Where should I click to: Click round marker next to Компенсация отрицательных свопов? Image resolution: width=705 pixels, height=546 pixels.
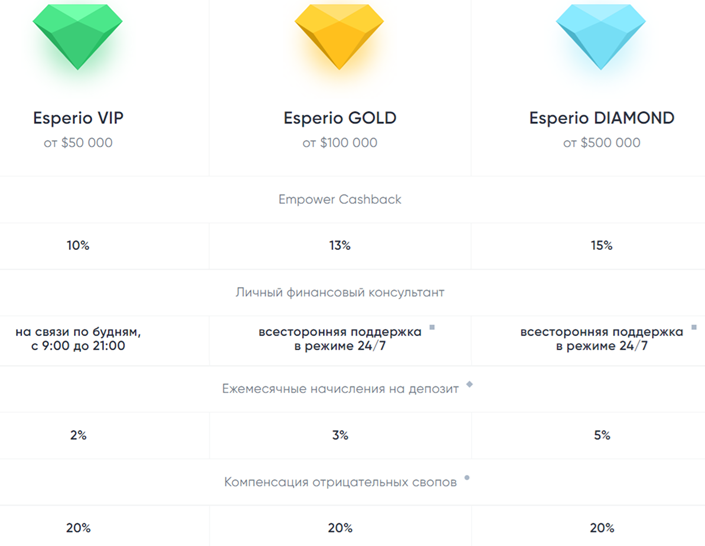pos(467,478)
